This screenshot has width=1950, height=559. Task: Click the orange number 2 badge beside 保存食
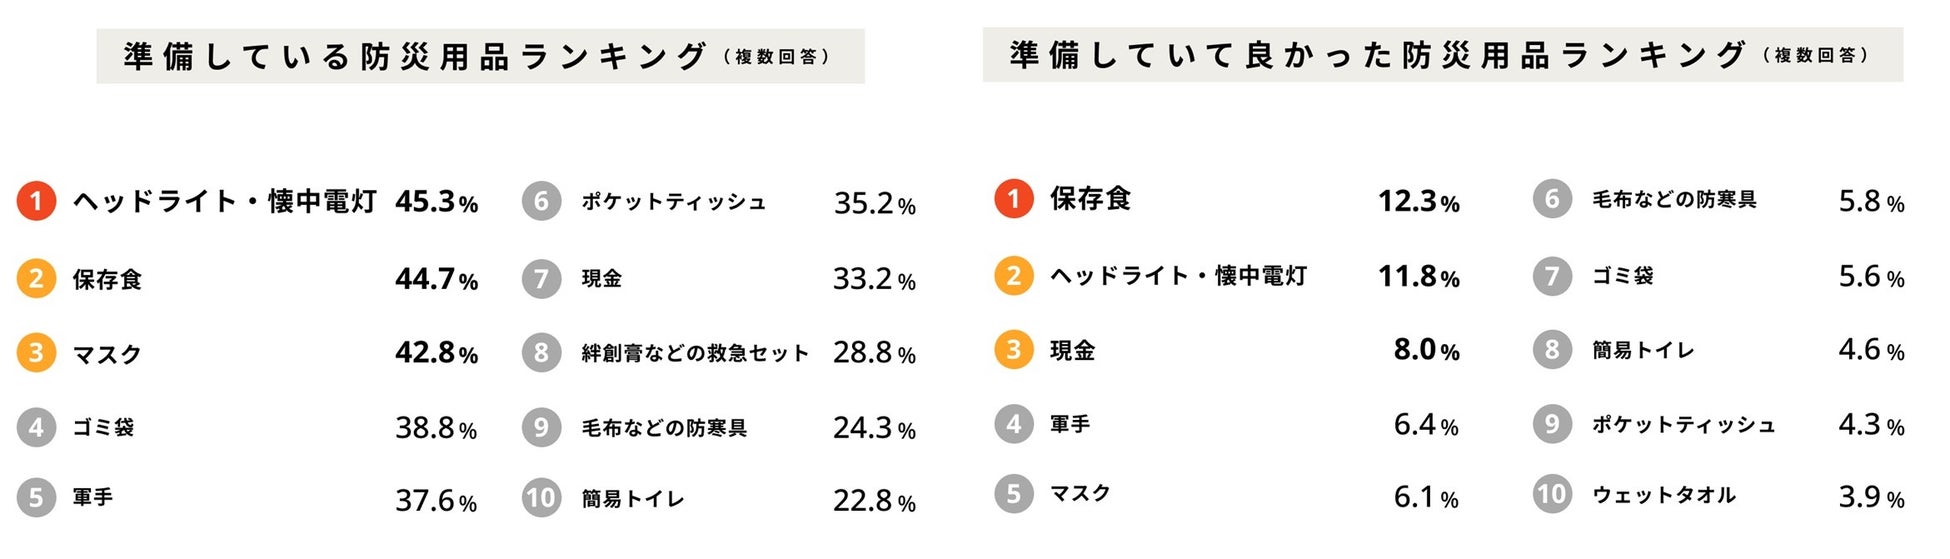pyautogui.click(x=36, y=278)
